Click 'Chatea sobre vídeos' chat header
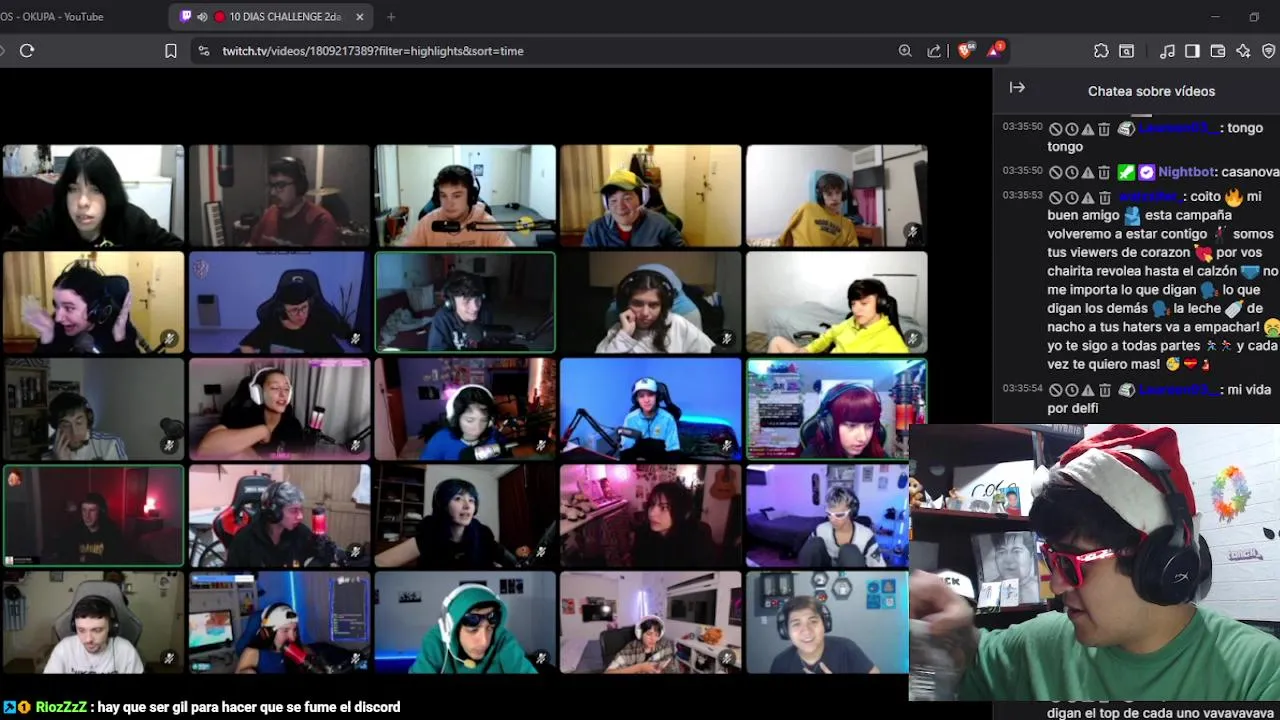 click(1151, 91)
